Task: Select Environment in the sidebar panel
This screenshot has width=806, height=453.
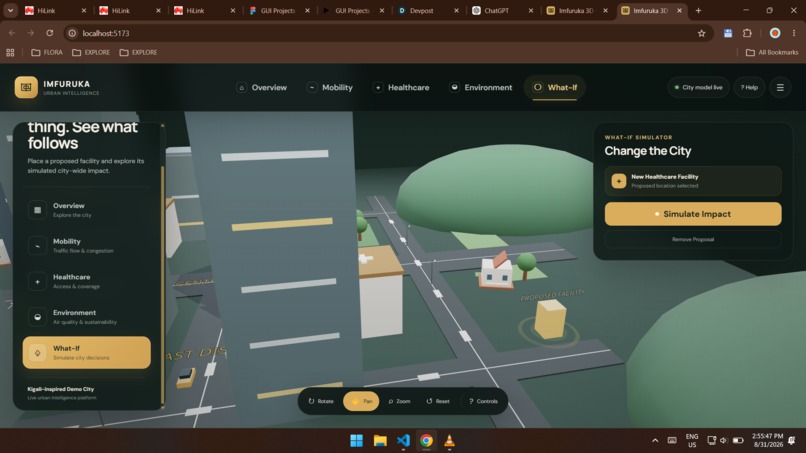Action: click(86, 317)
